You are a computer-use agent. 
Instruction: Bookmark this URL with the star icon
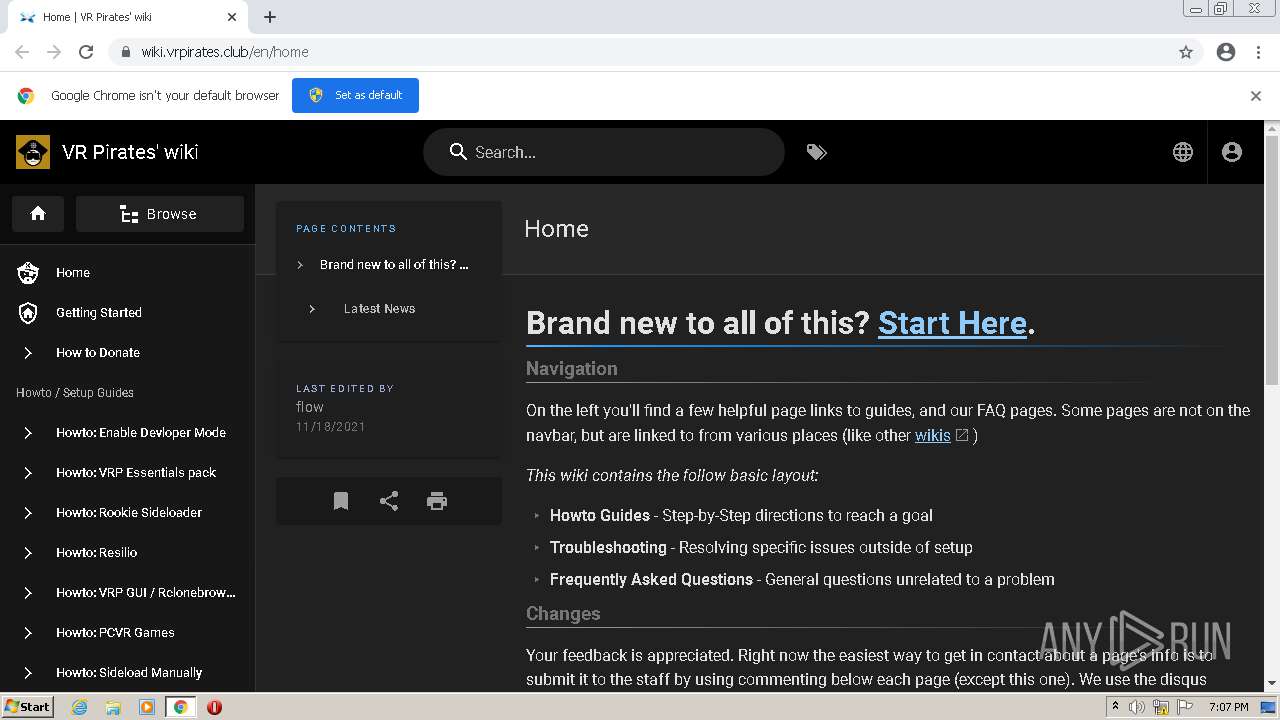click(x=1186, y=52)
